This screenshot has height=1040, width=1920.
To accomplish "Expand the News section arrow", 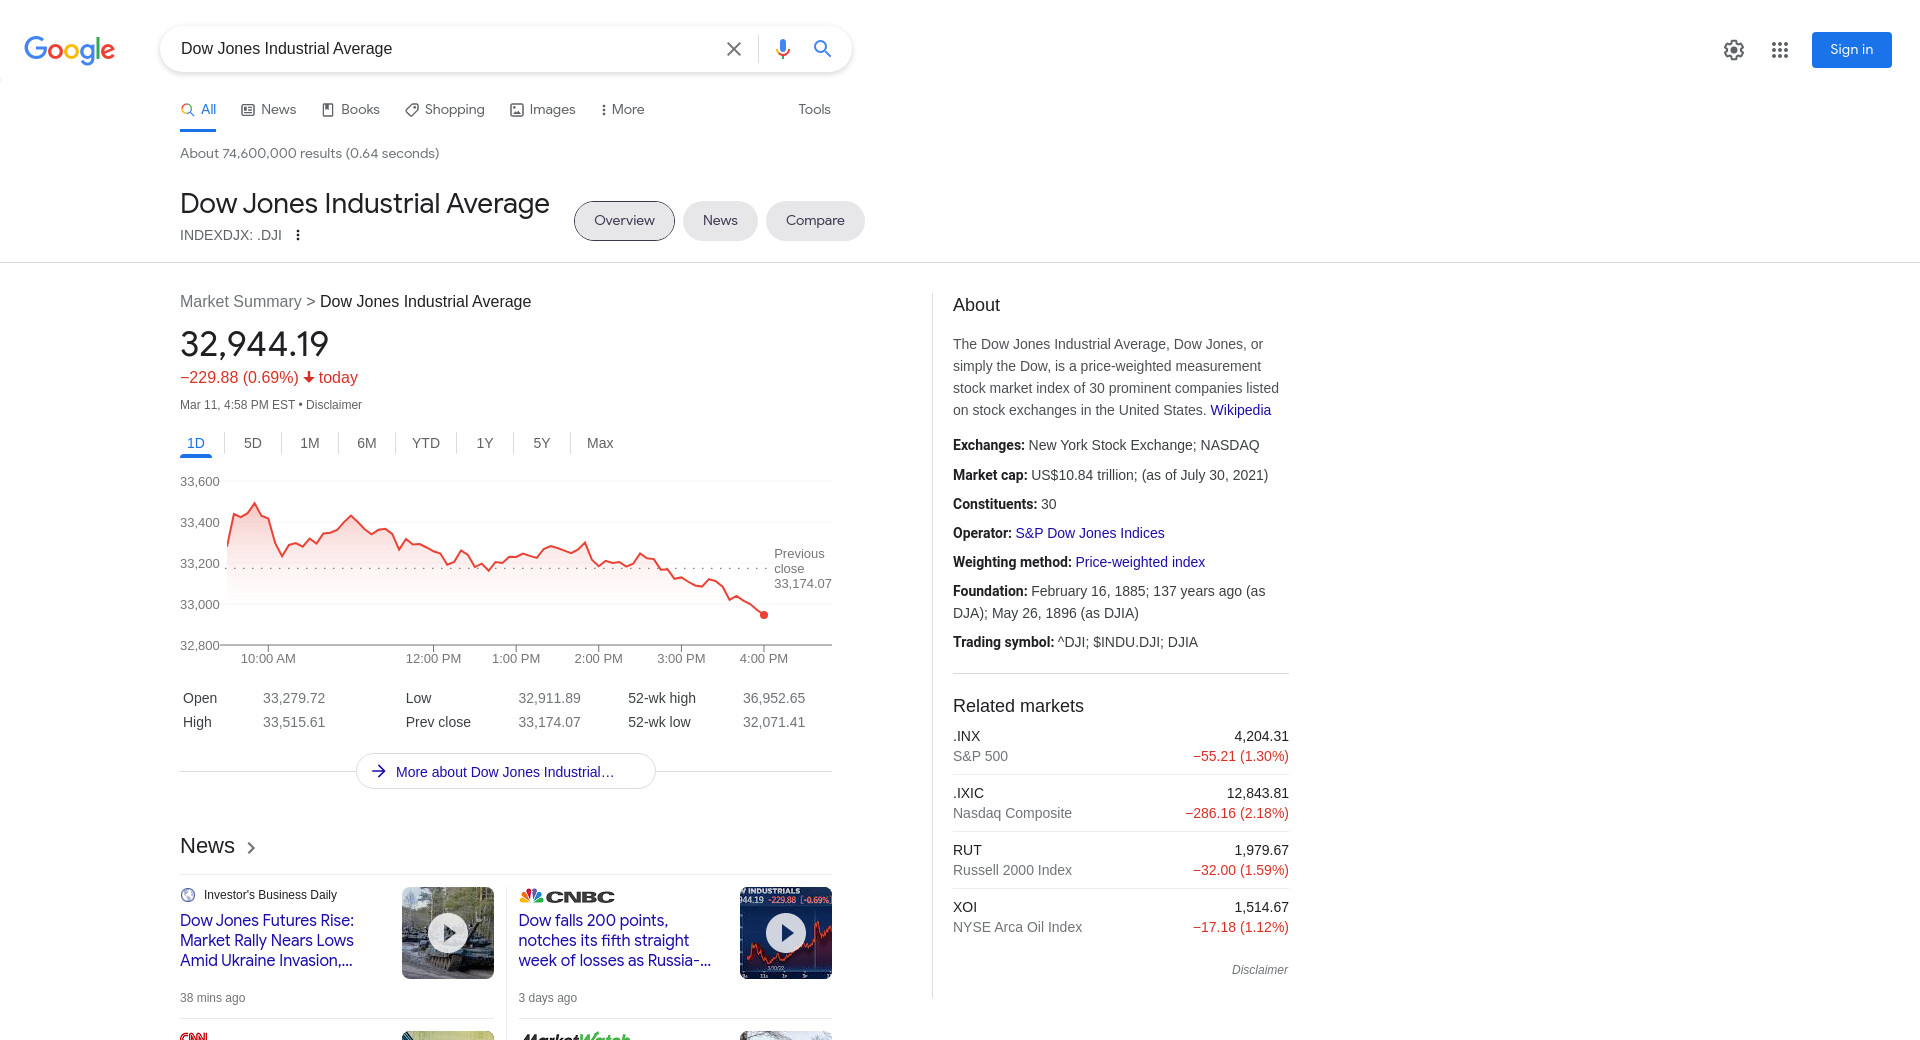I will pyautogui.click(x=251, y=848).
